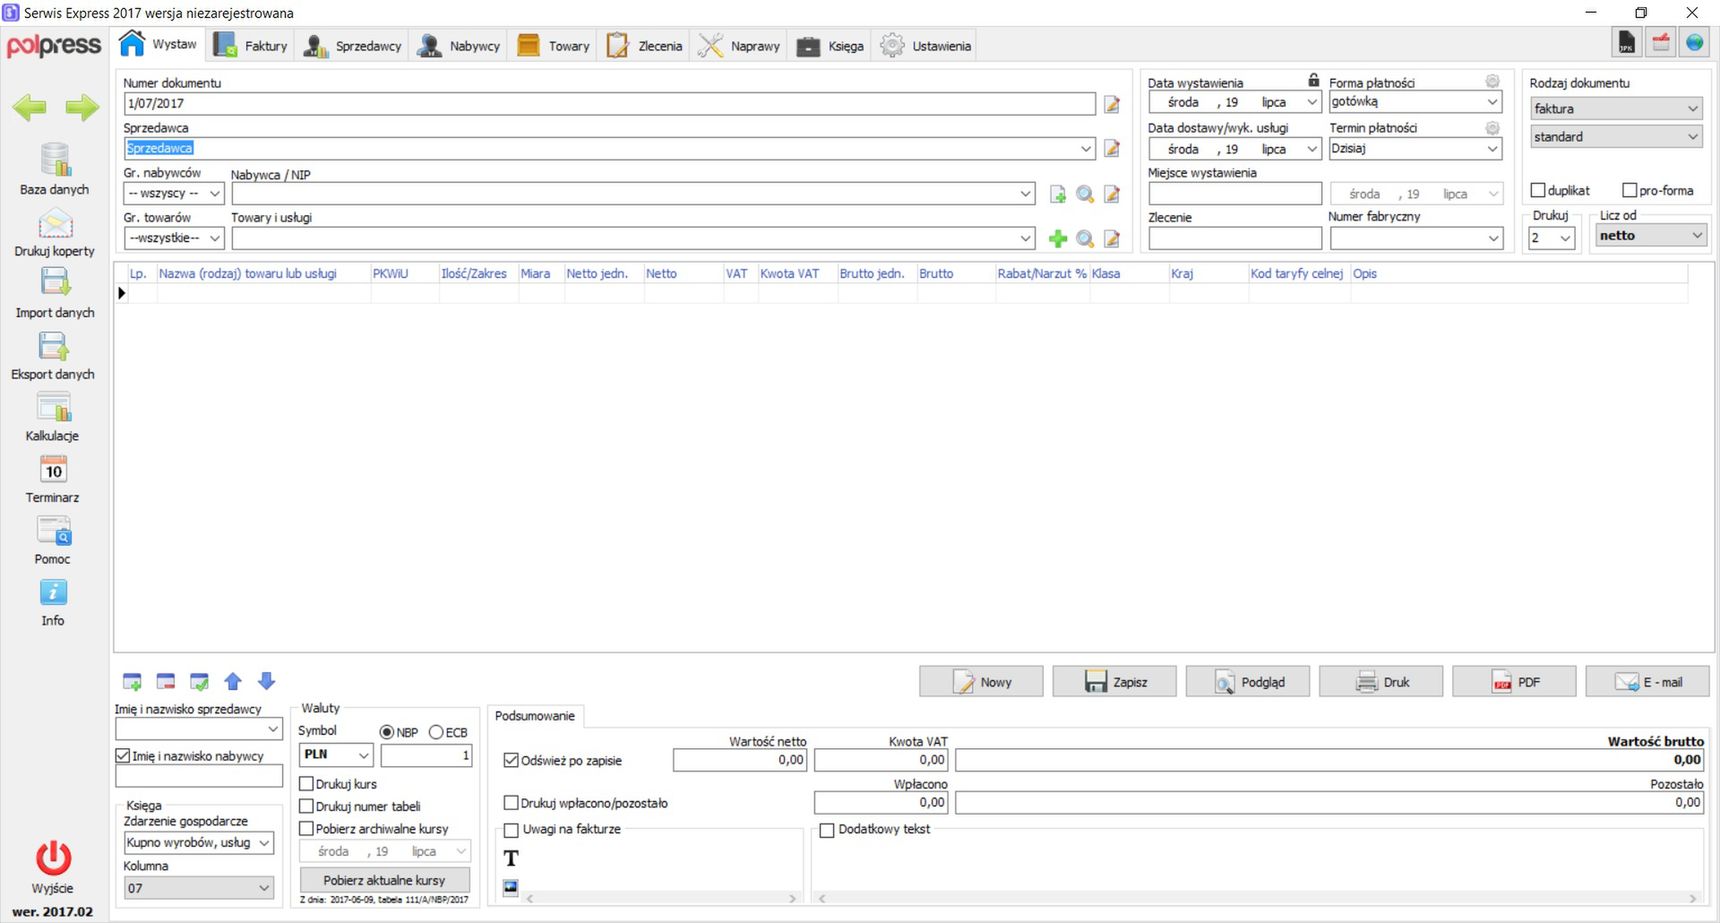Expand the Forma płatności dropdown

[1492, 102]
